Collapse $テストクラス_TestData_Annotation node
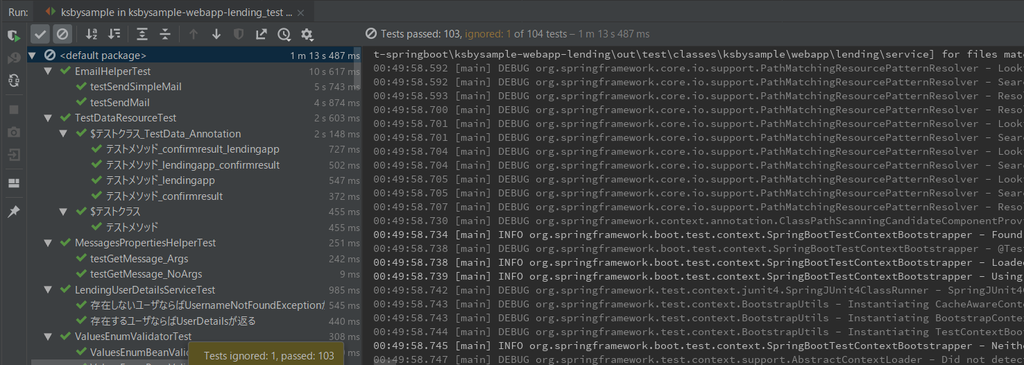This screenshot has height=365, width=1024. coord(63,134)
